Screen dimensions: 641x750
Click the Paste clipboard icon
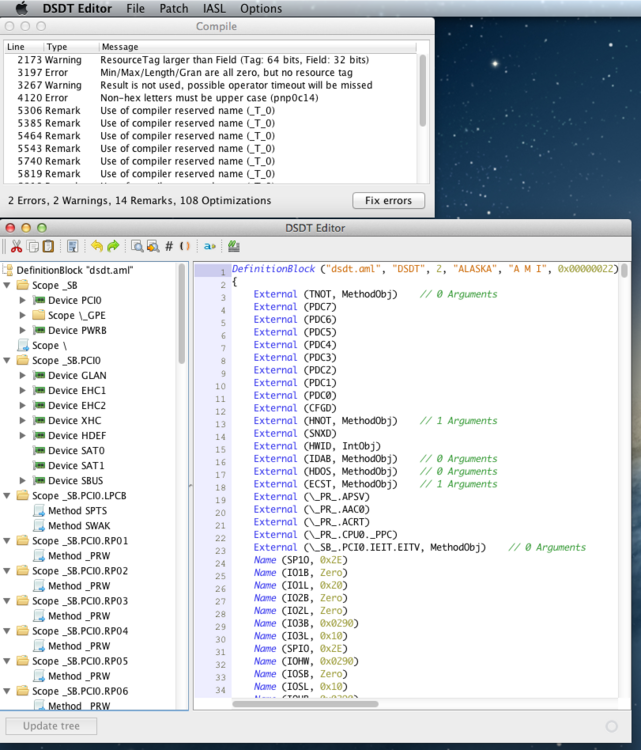(x=48, y=246)
